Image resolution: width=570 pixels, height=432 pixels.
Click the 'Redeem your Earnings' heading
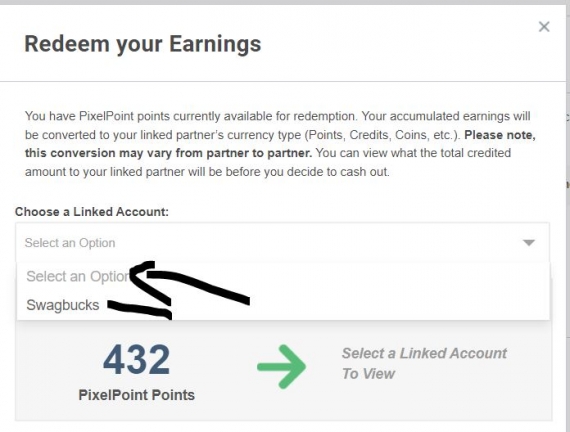point(142,44)
